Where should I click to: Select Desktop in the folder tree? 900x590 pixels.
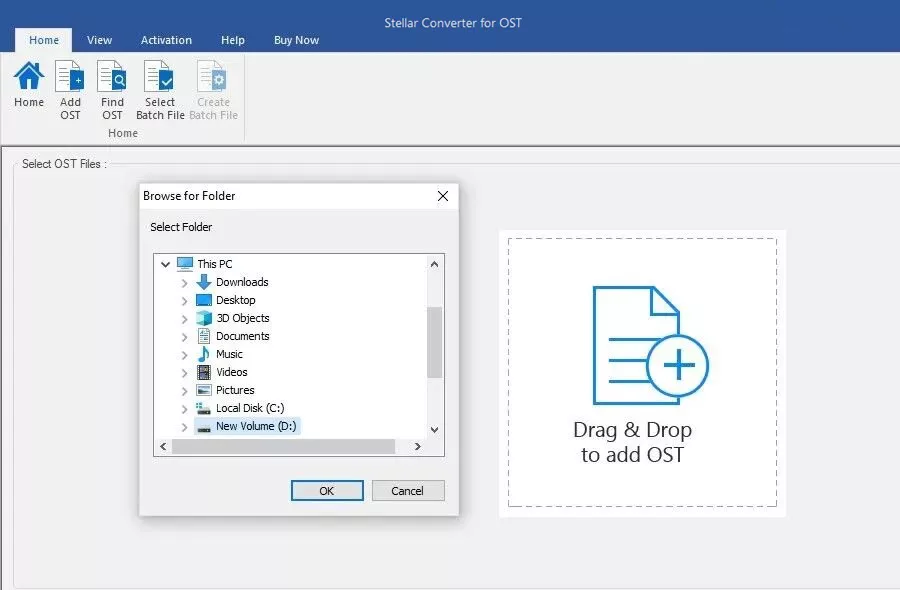(235, 300)
